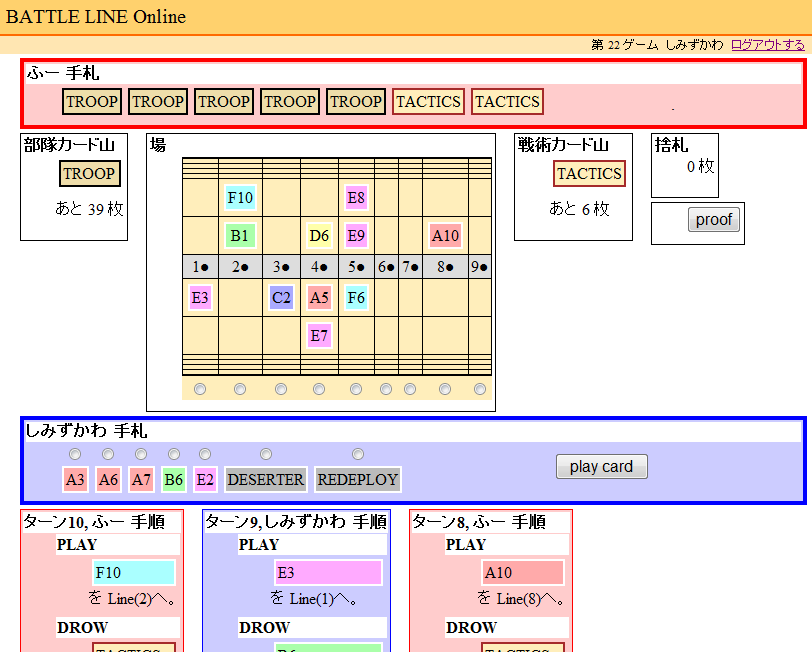This screenshot has height=652, width=812.
Task: Choose the line 4 radio button below the board
Action: [x=319, y=389]
